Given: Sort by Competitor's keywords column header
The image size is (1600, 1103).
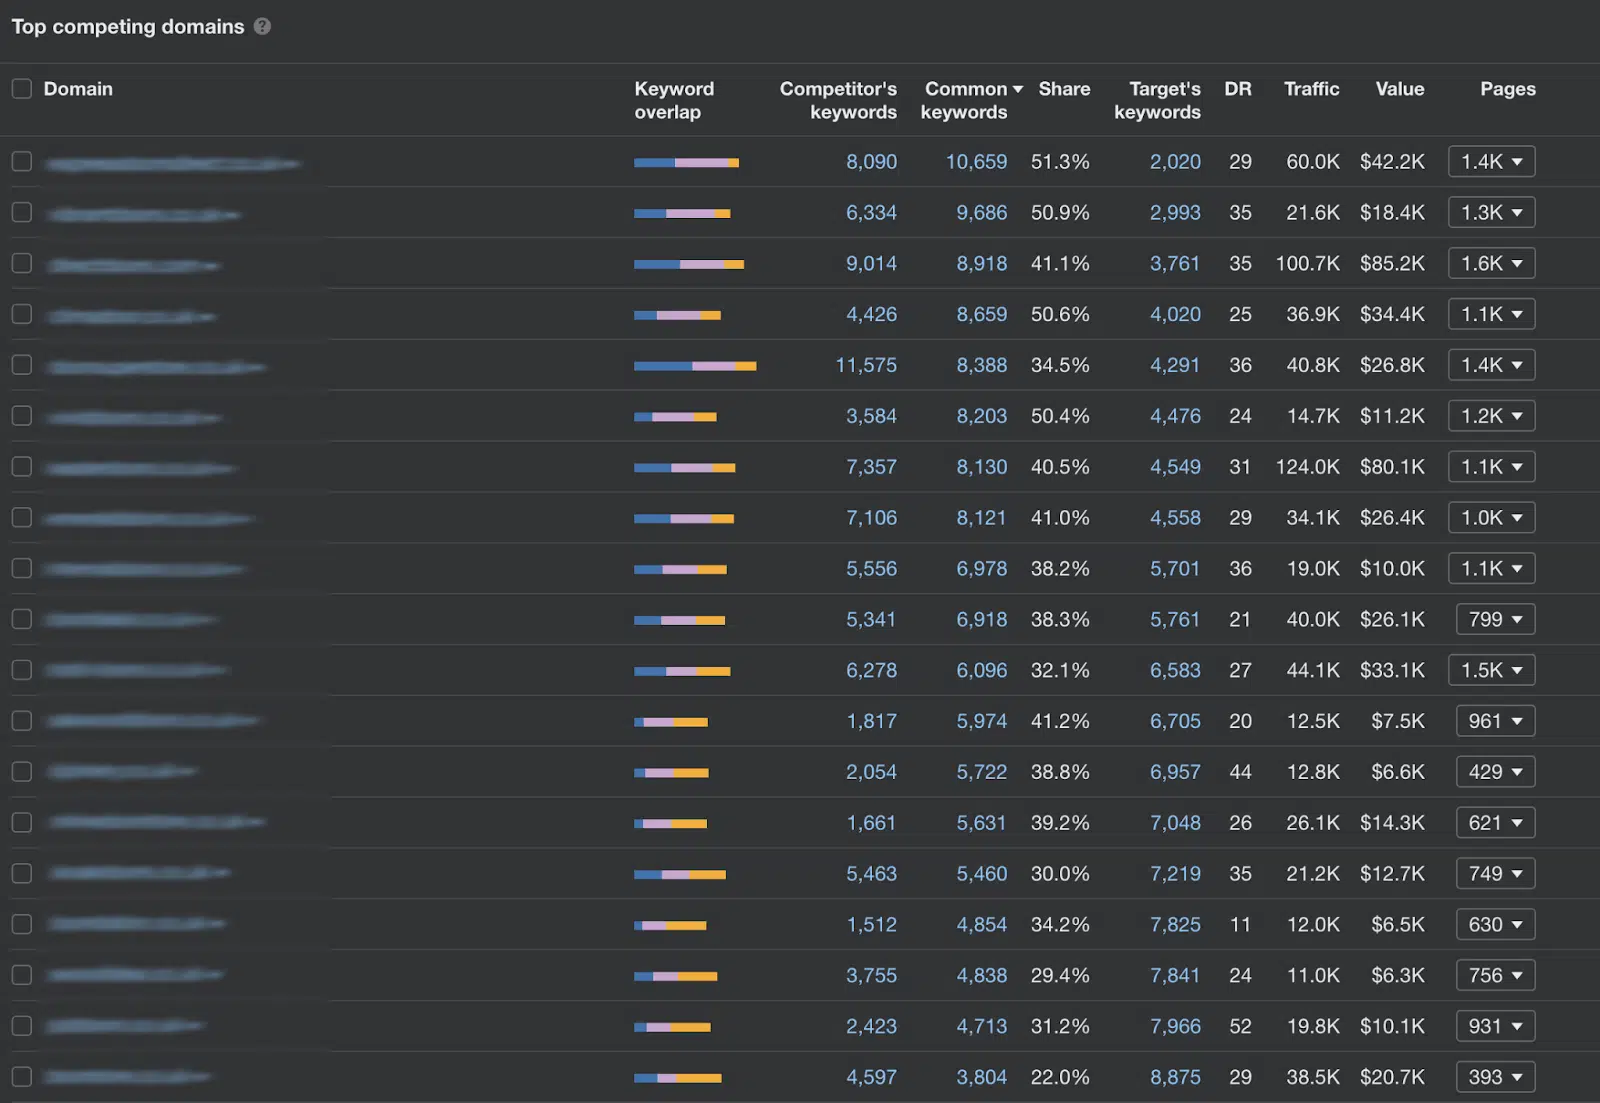Looking at the screenshot, I should (x=838, y=100).
